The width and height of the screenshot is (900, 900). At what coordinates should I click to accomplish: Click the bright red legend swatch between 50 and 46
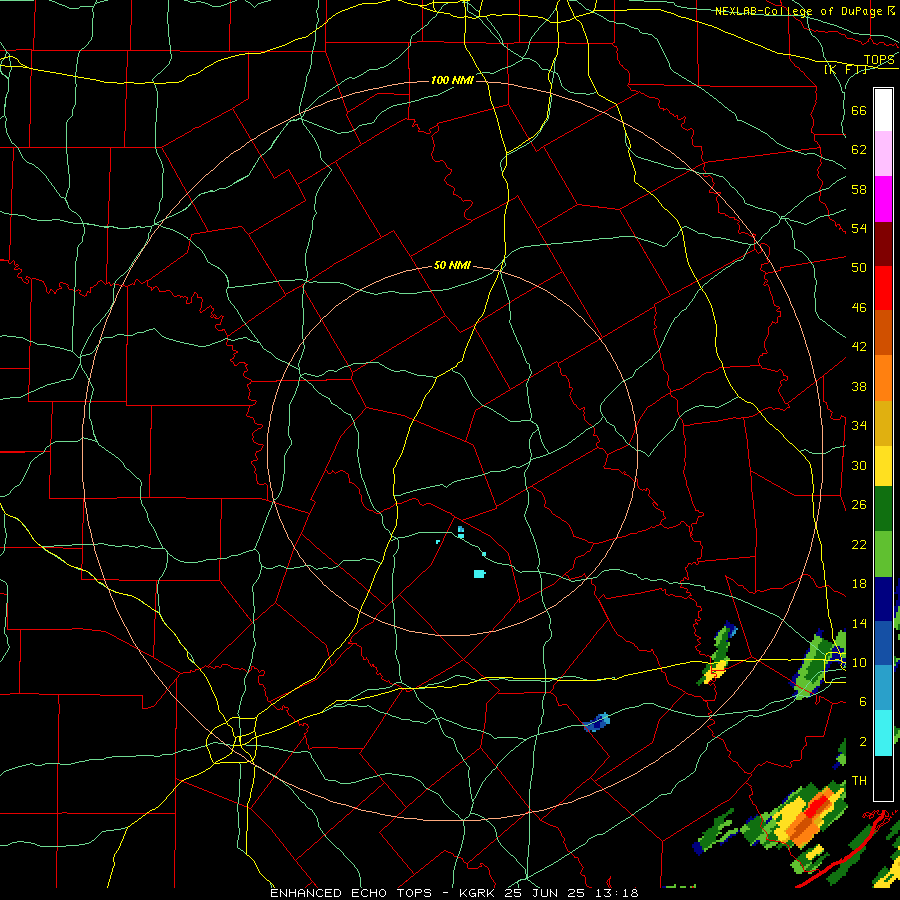pos(883,288)
